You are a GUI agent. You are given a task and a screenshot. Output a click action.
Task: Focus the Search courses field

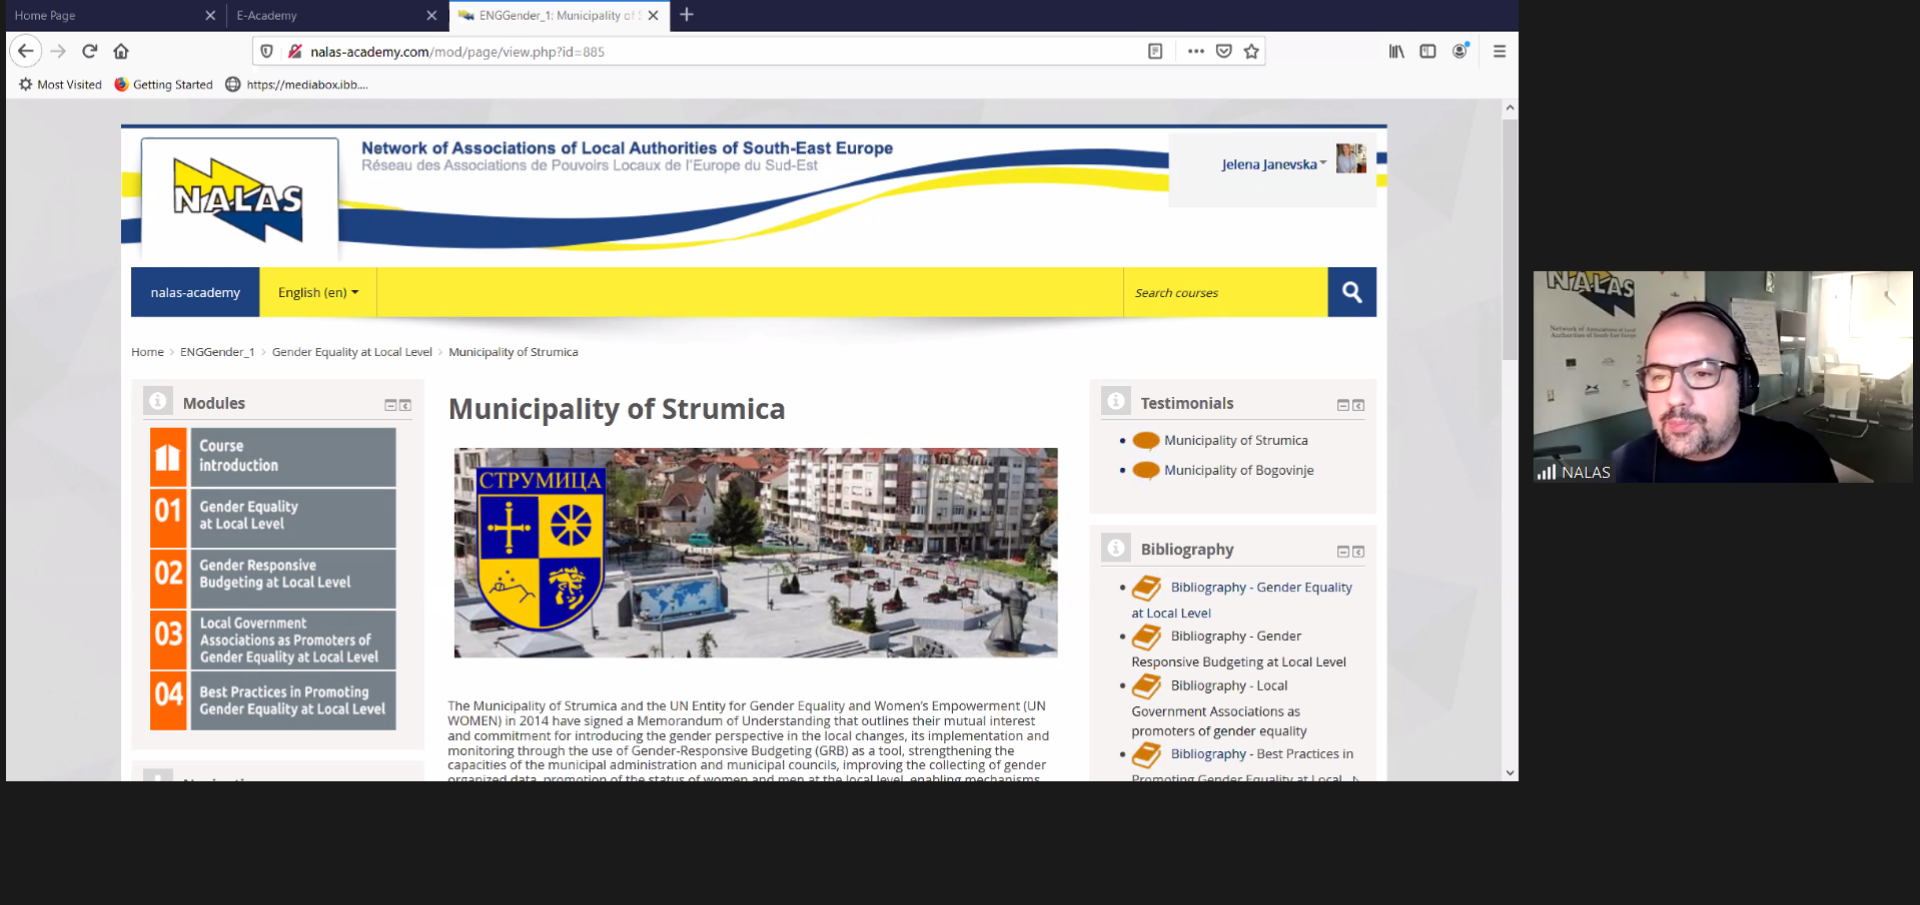(1226, 292)
